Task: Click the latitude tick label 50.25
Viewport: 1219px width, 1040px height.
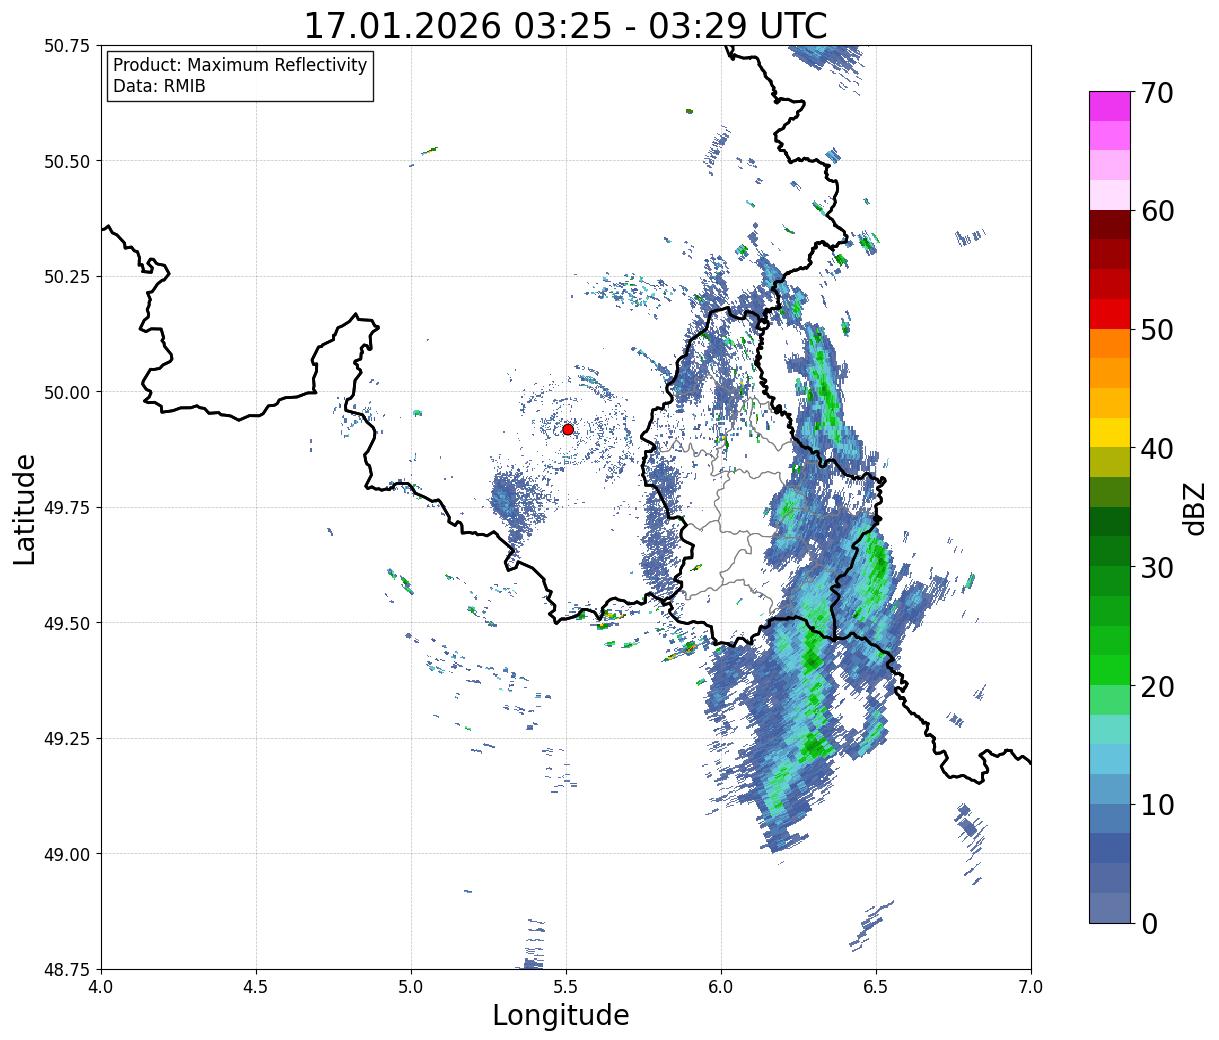Action: [x=66, y=277]
